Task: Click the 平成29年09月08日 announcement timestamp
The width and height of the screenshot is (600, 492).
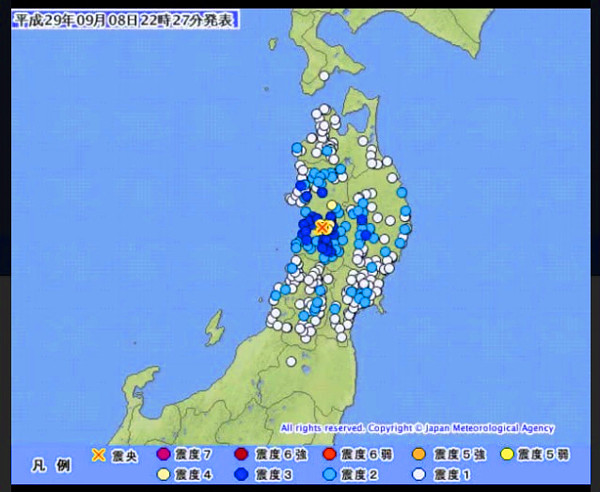Action: tap(125, 20)
